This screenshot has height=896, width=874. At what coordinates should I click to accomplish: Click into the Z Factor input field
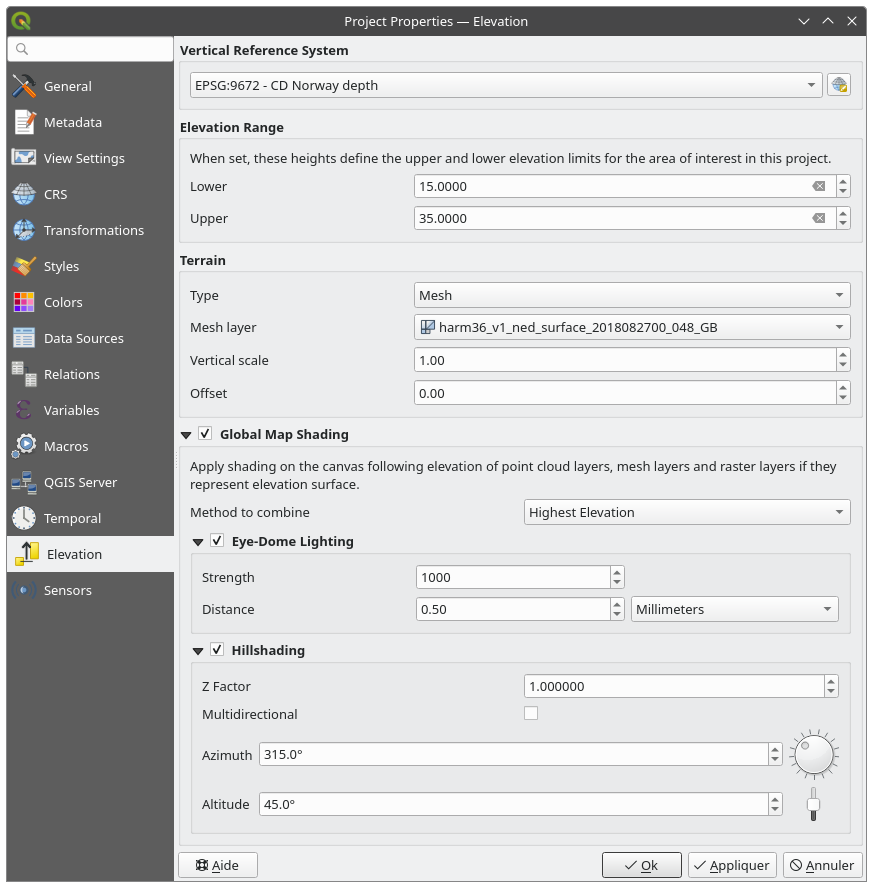pyautogui.click(x=673, y=687)
